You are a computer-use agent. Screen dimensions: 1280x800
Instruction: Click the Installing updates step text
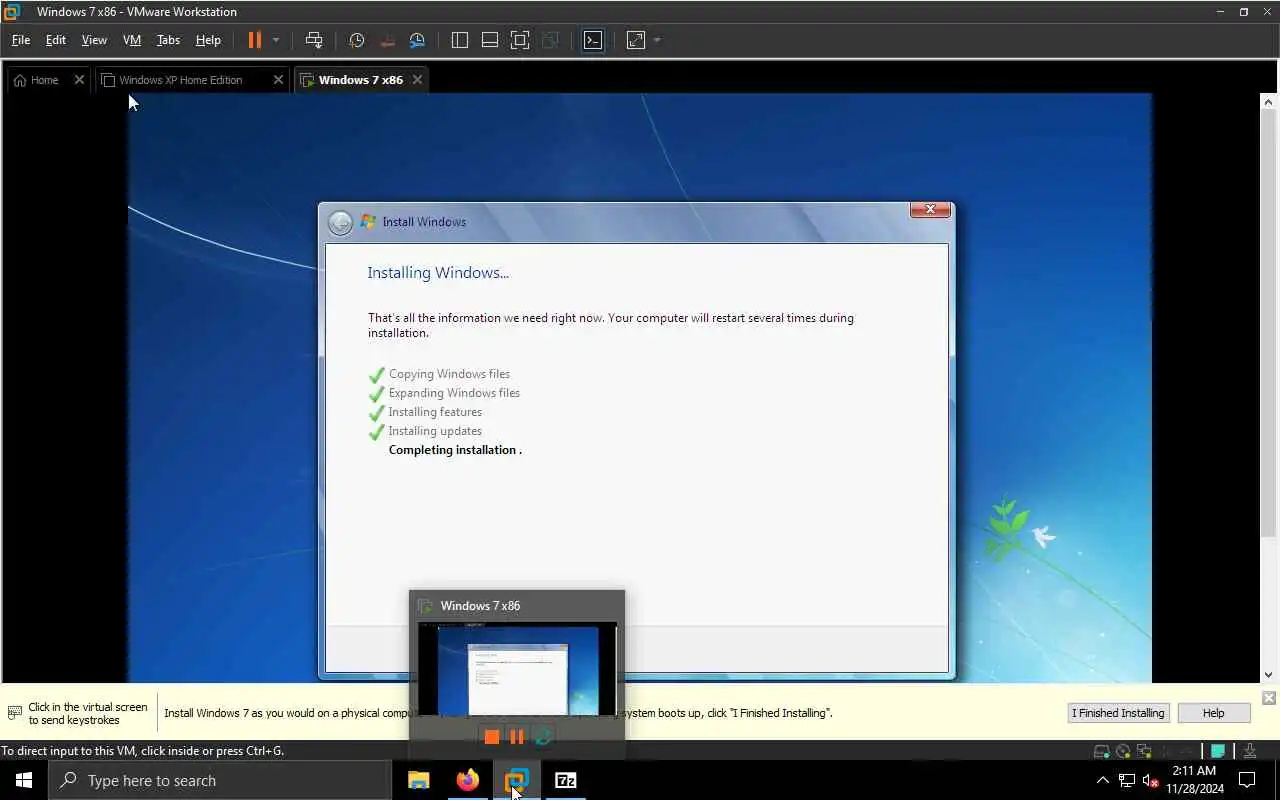pyautogui.click(x=435, y=431)
